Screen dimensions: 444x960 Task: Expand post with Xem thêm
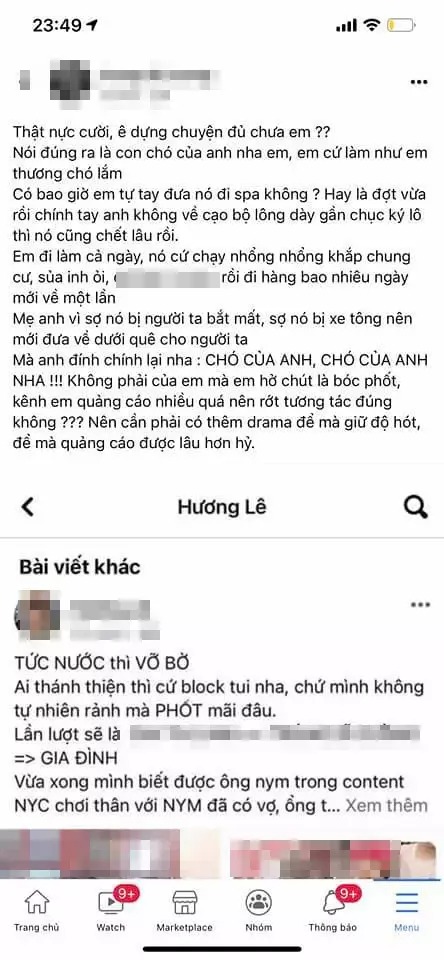(386, 804)
